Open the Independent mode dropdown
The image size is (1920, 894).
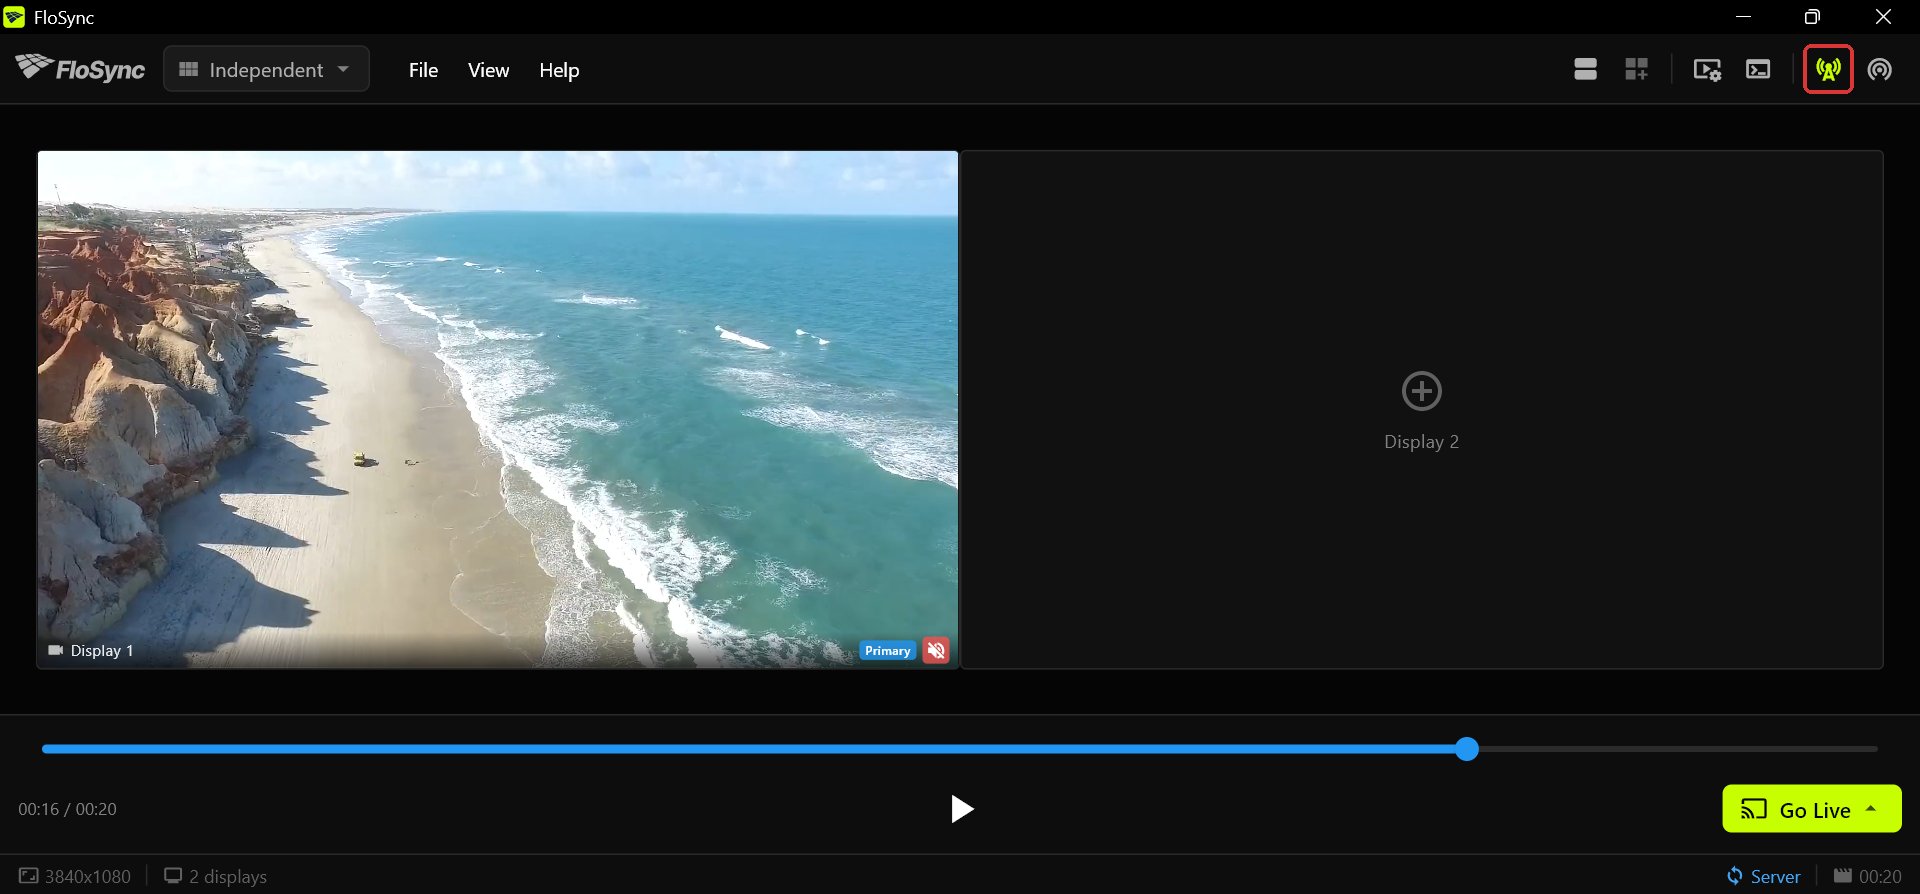coord(266,69)
